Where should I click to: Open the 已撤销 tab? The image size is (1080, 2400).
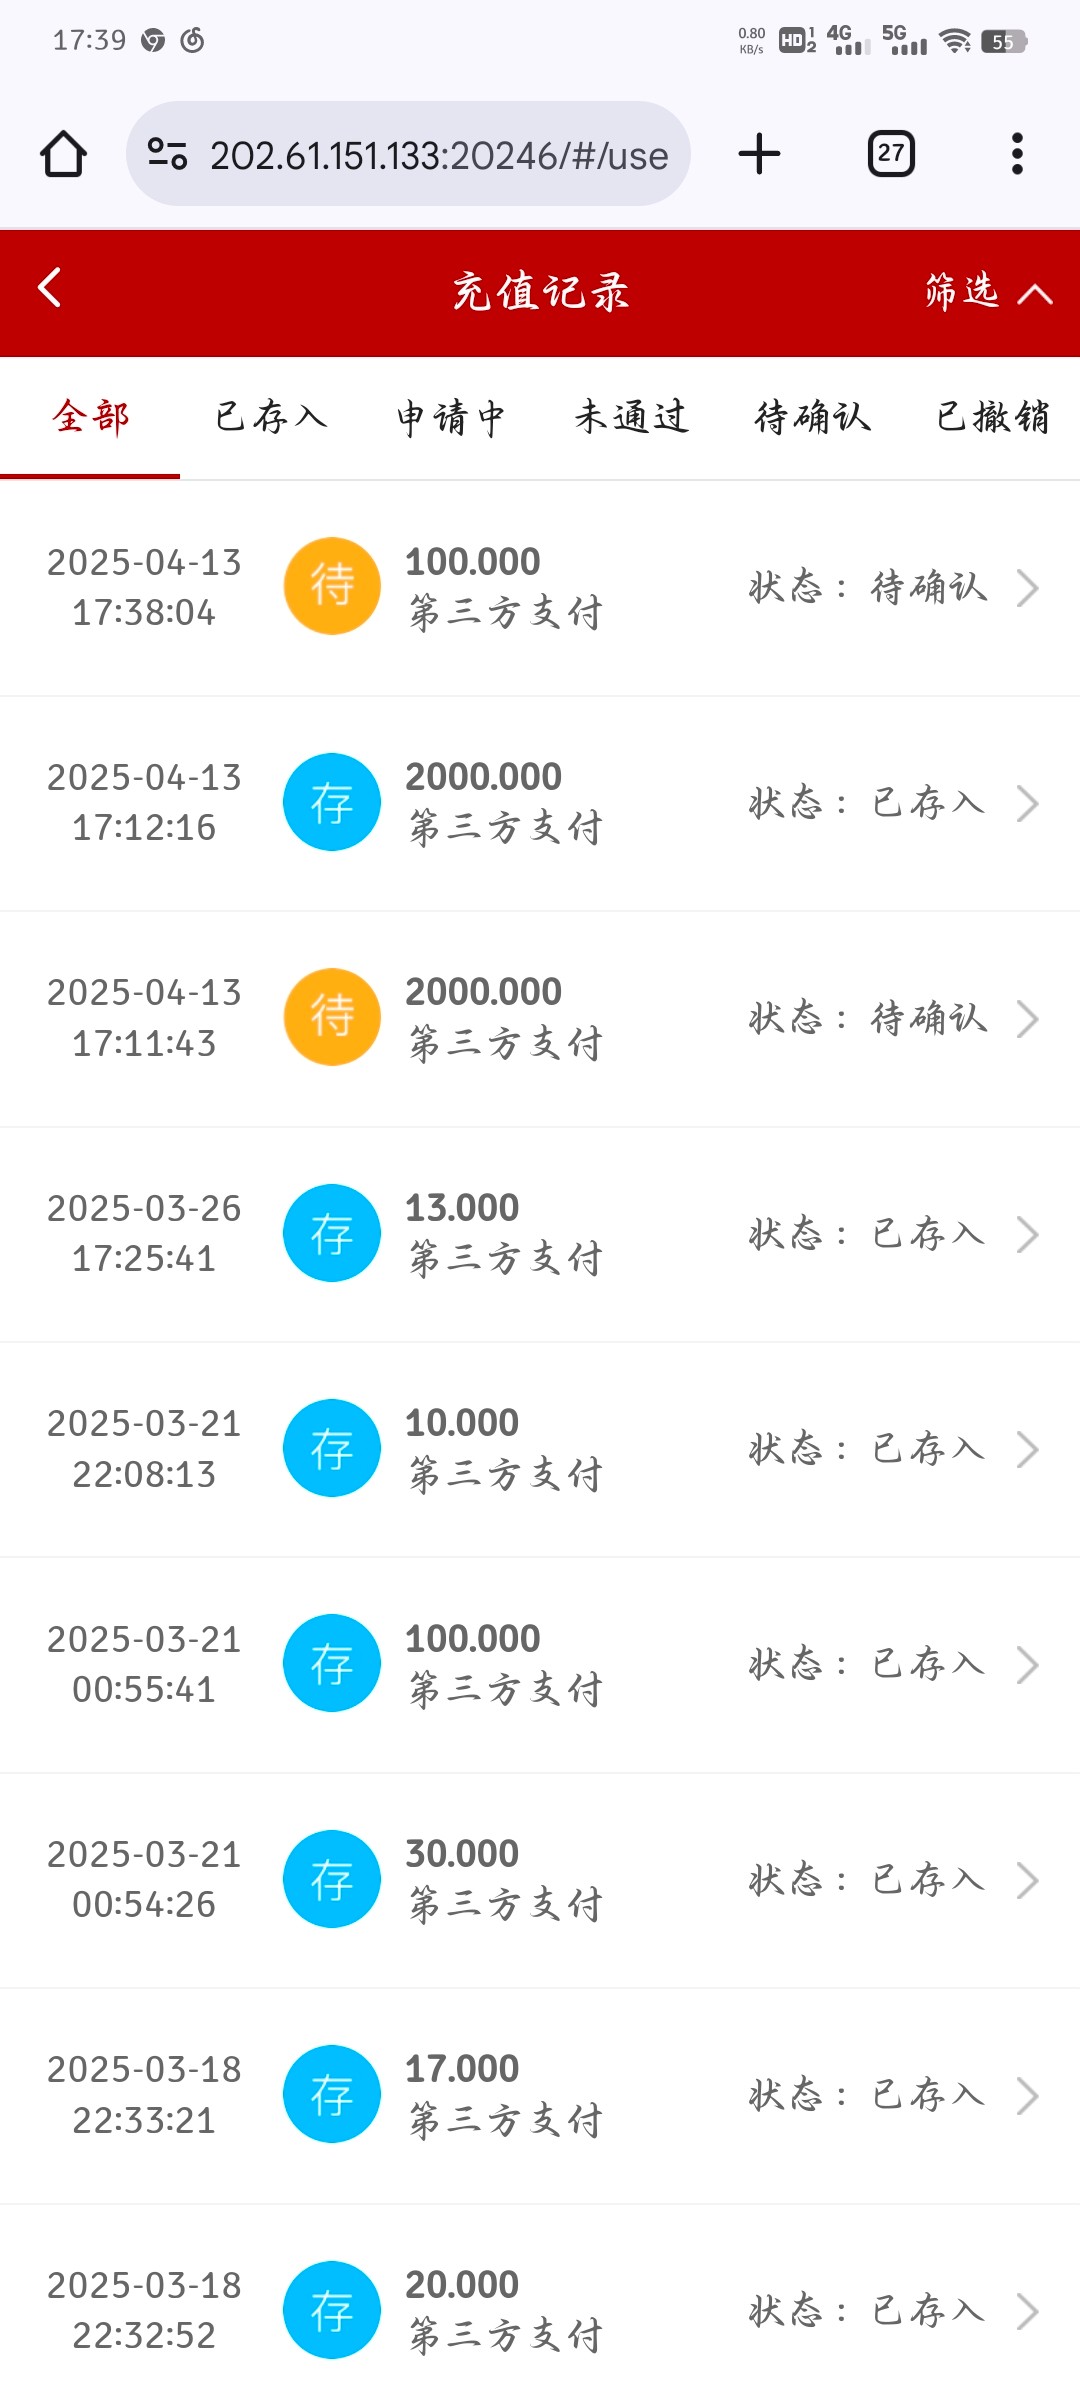click(x=992, y=417)
